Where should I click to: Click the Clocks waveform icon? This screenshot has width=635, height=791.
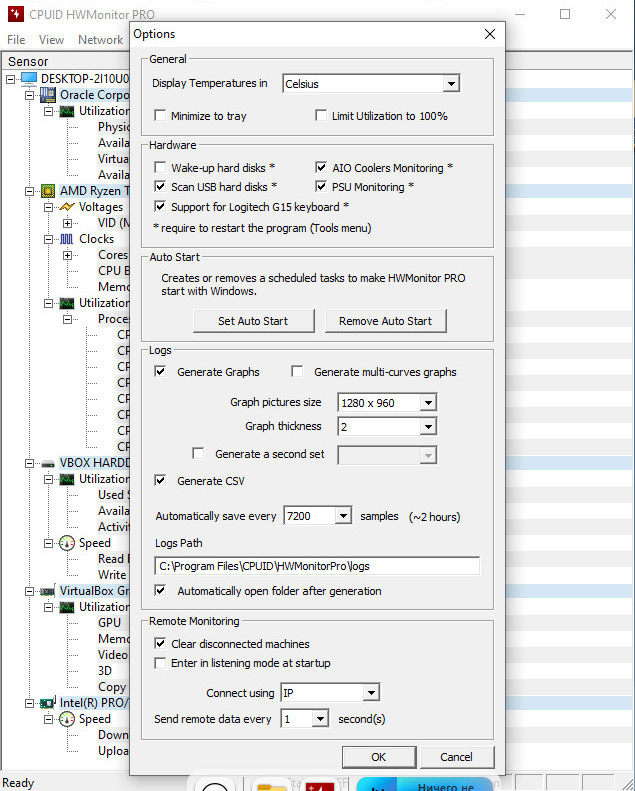67,239
